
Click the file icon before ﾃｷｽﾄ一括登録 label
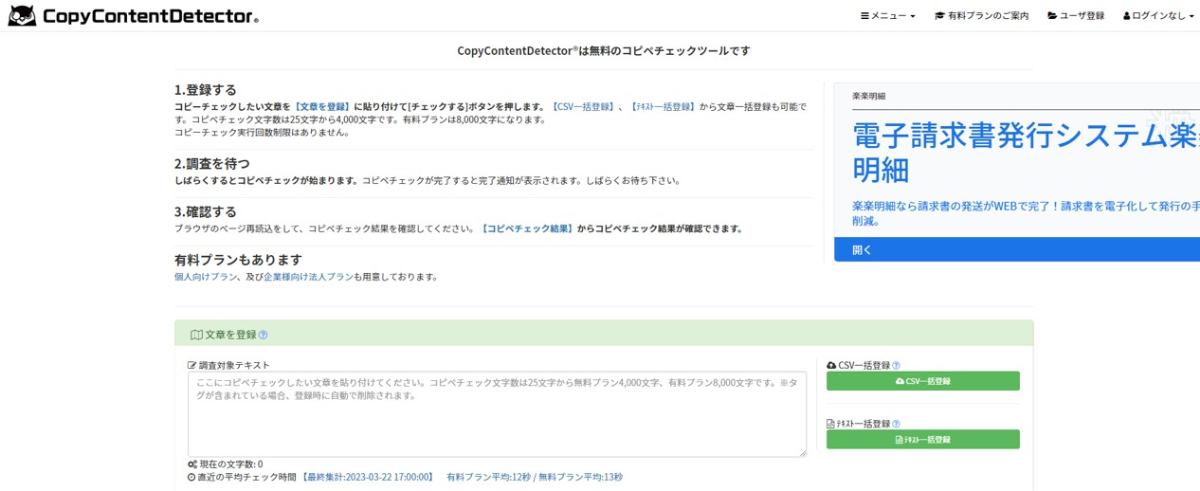click(831, 424)
